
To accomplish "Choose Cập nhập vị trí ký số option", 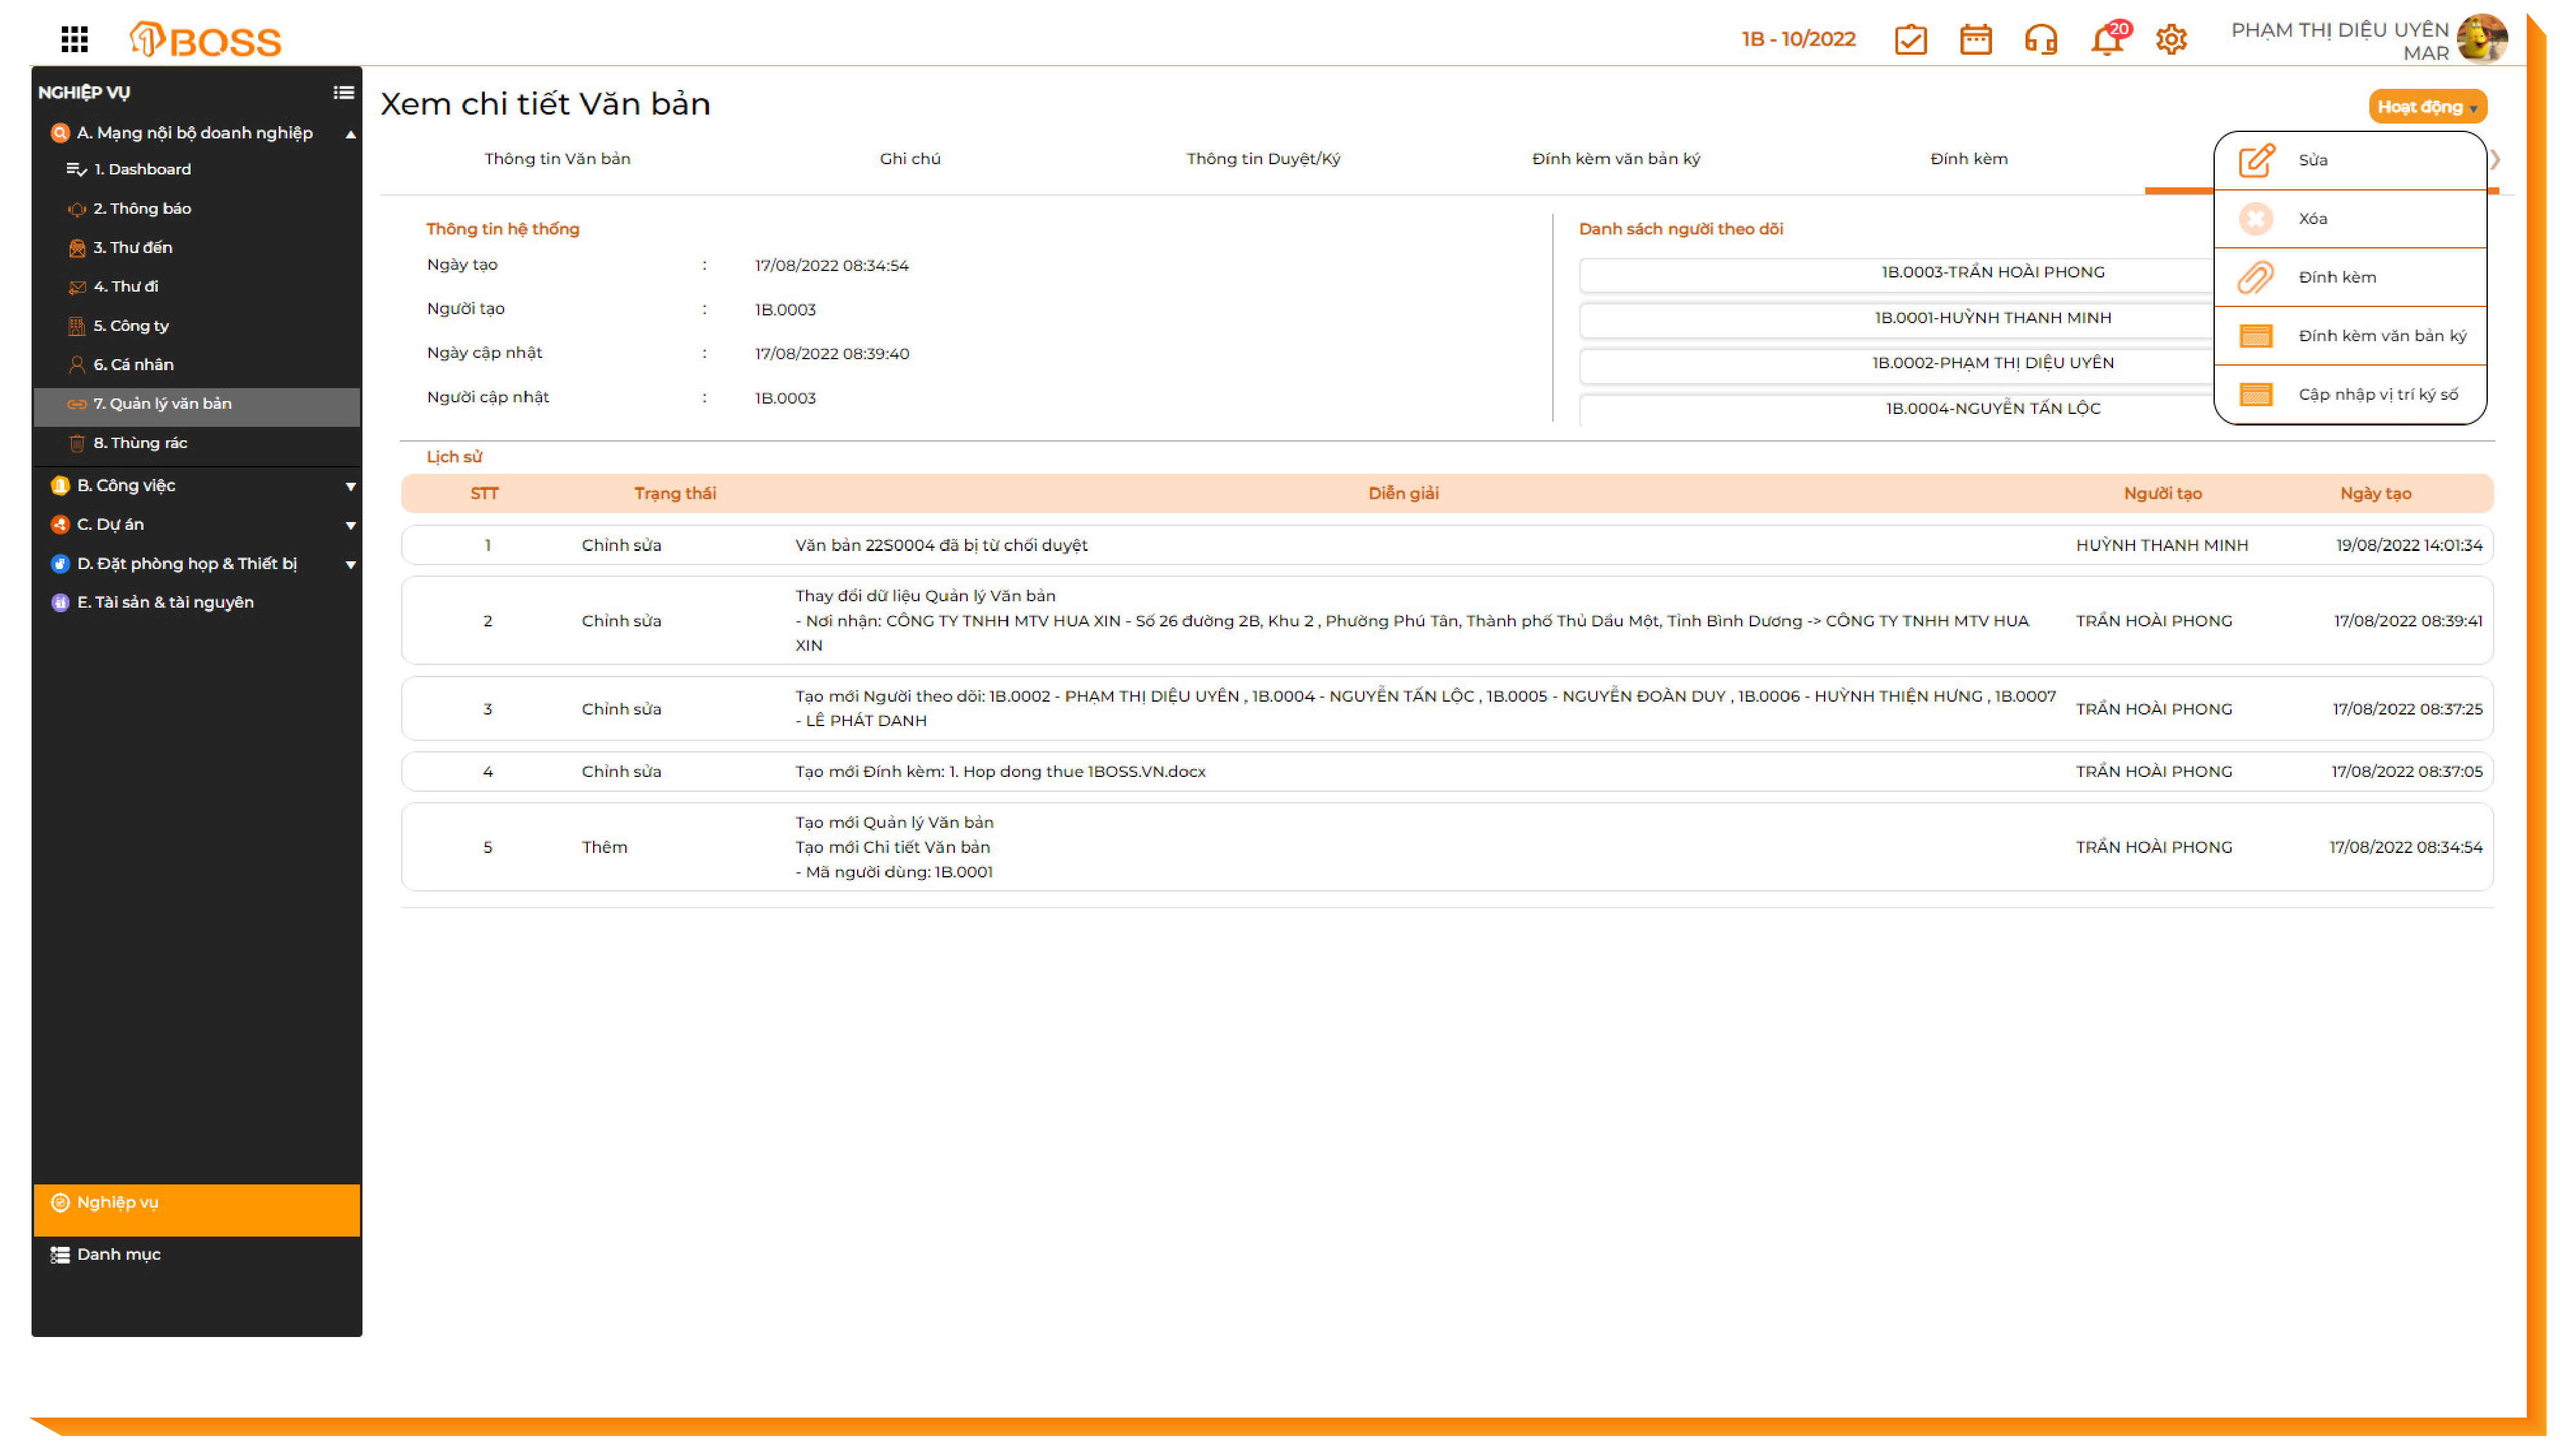I will point(2377,394).
